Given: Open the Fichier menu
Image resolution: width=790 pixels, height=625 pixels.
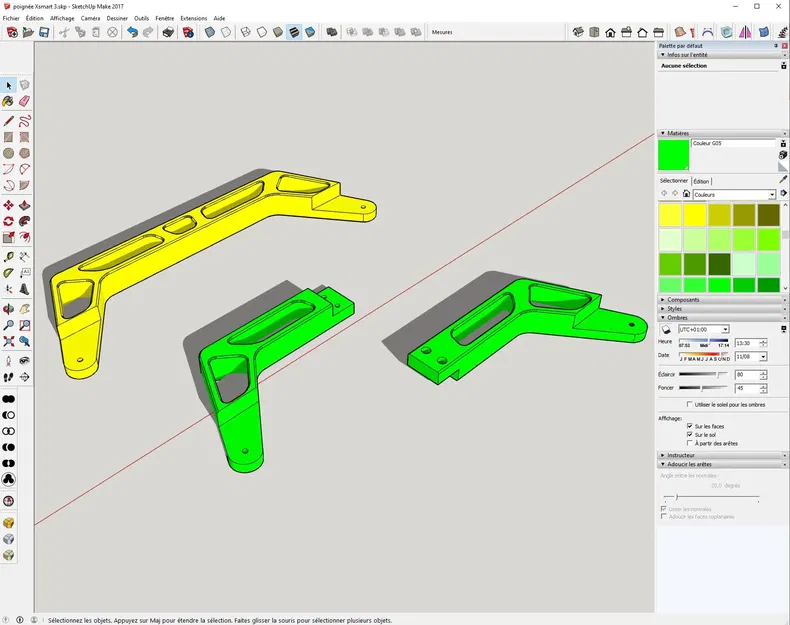Looking at the screenshot, I should coord(11,18).
